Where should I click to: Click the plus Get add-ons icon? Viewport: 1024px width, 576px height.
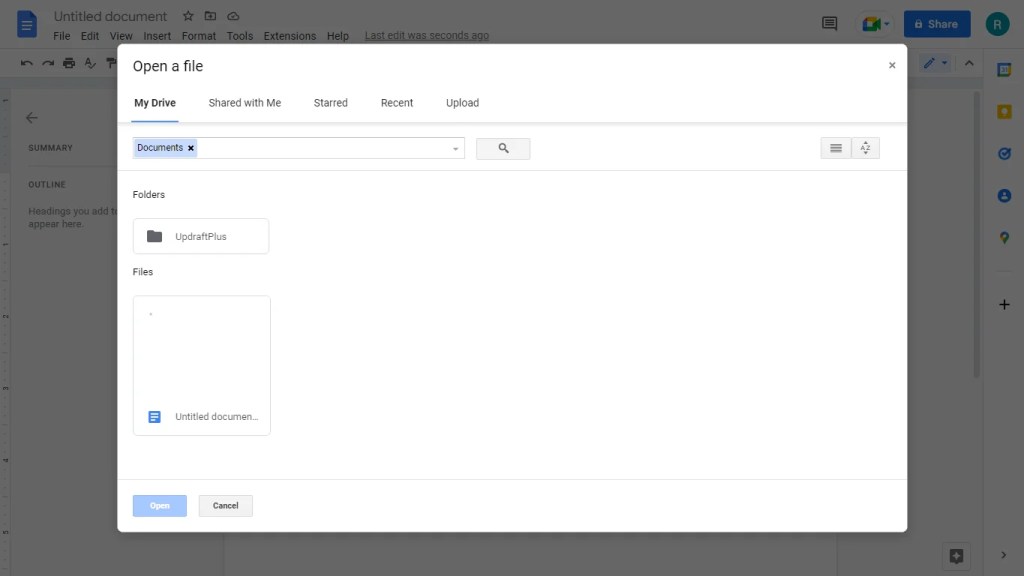click(1004, 304)
